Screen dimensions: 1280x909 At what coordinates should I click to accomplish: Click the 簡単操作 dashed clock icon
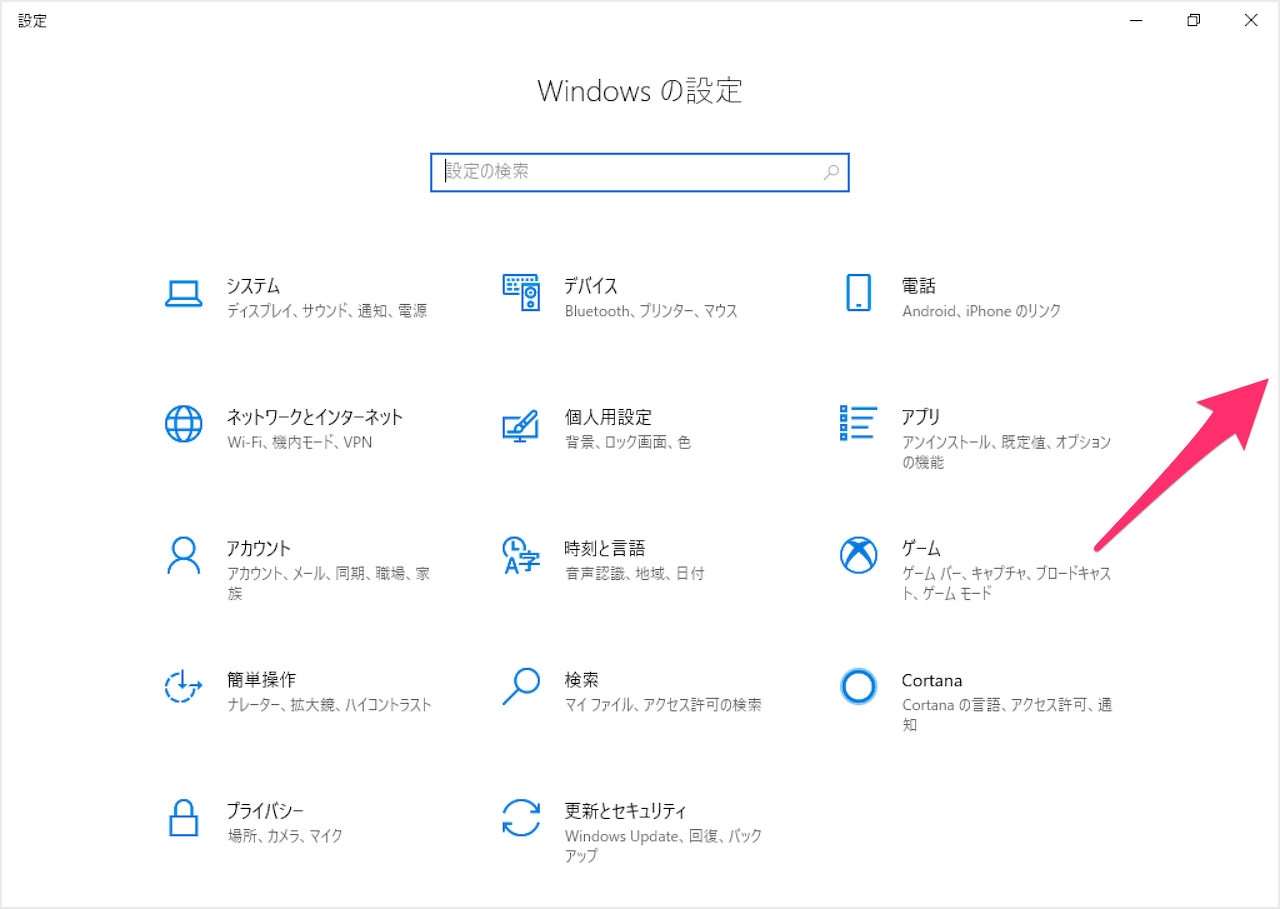(184, 686)
